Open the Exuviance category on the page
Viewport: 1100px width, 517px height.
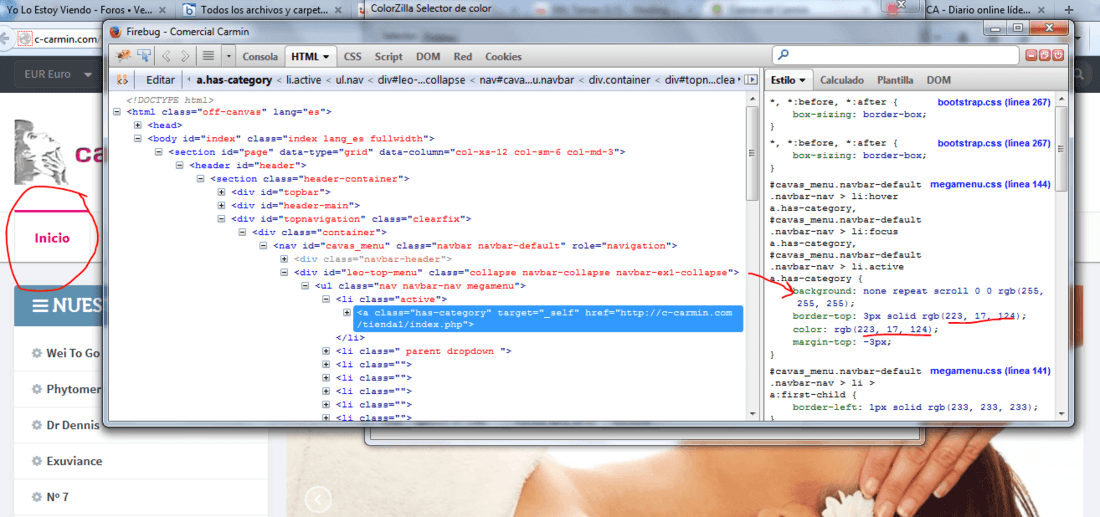point(74,461)
